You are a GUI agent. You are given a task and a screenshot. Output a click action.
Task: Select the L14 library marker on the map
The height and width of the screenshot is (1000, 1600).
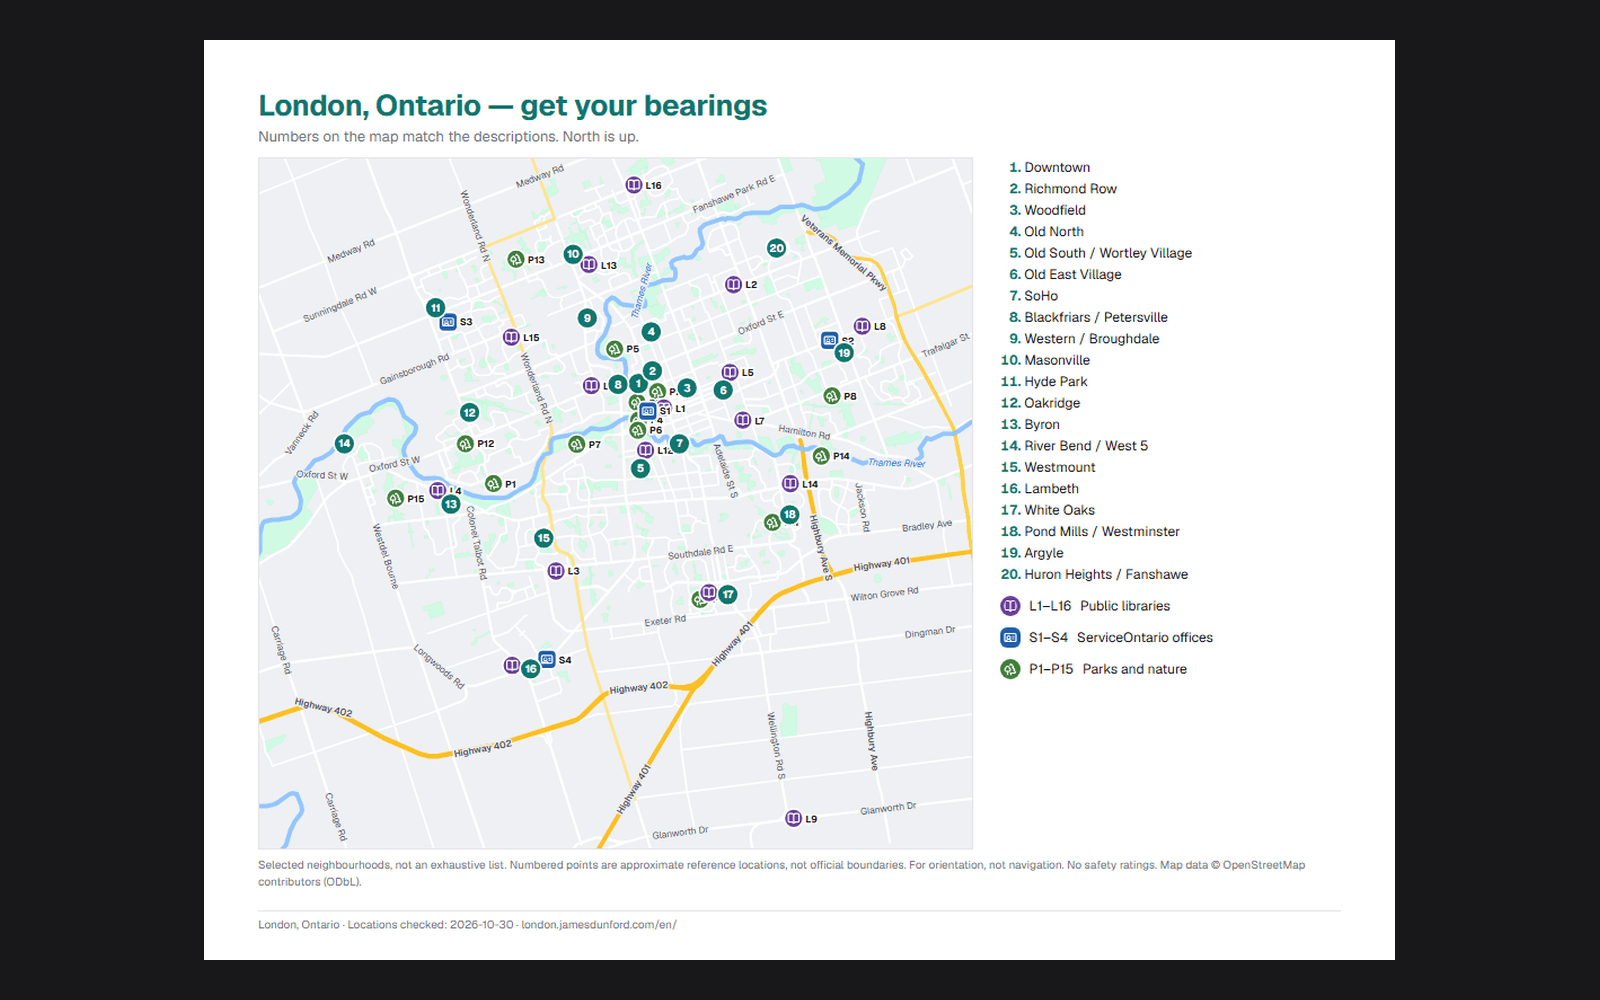coord(790,484)
